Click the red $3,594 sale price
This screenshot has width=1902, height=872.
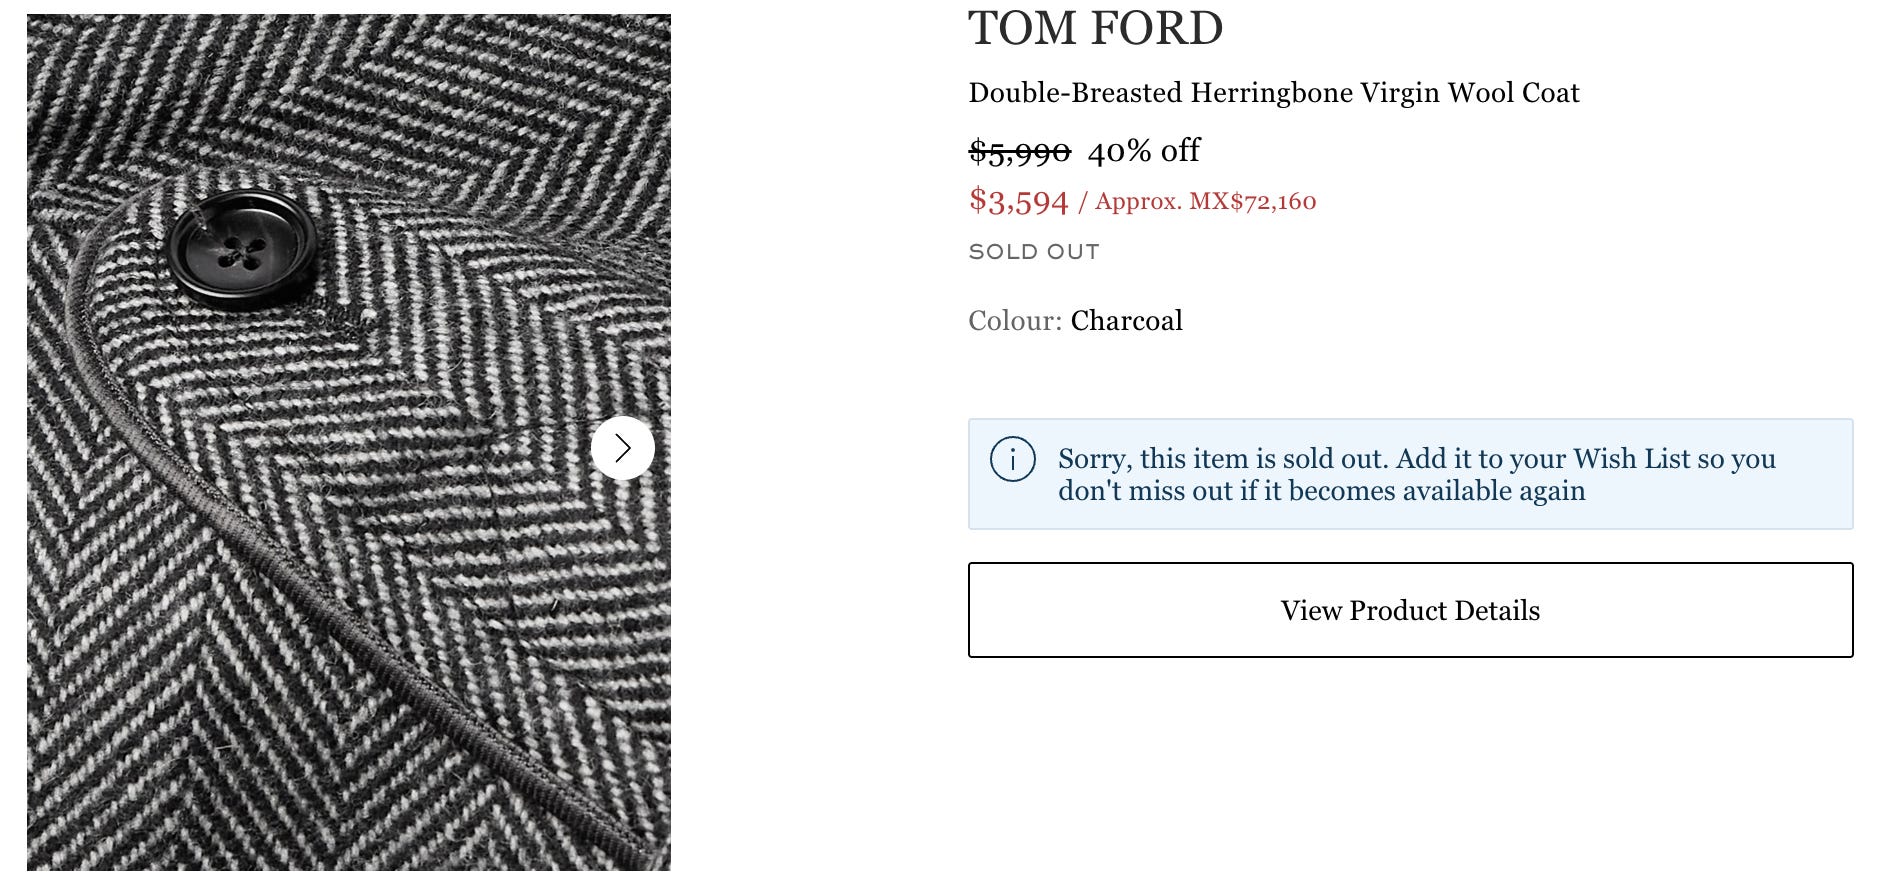1019,201
